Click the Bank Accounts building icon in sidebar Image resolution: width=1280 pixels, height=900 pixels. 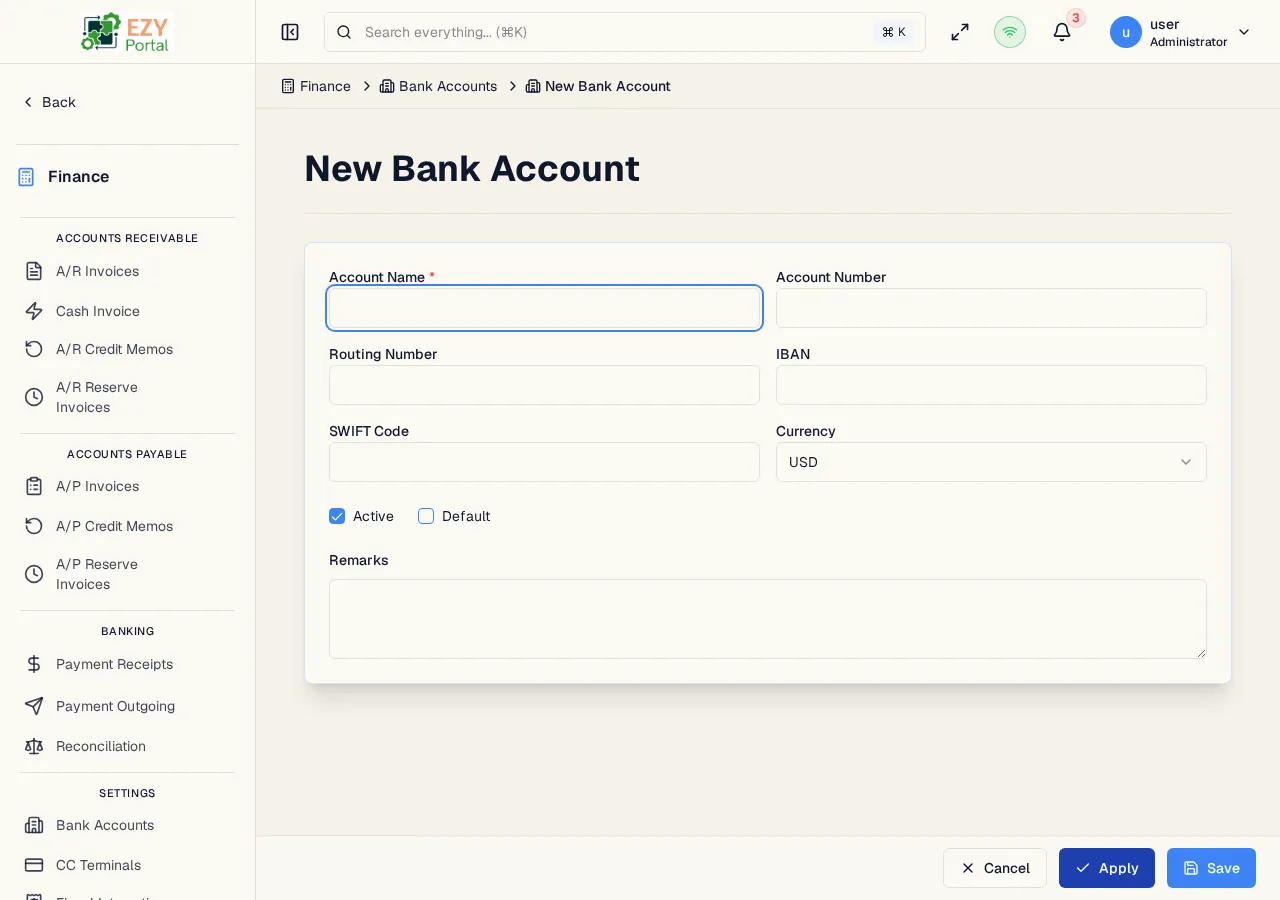point(34,825)
